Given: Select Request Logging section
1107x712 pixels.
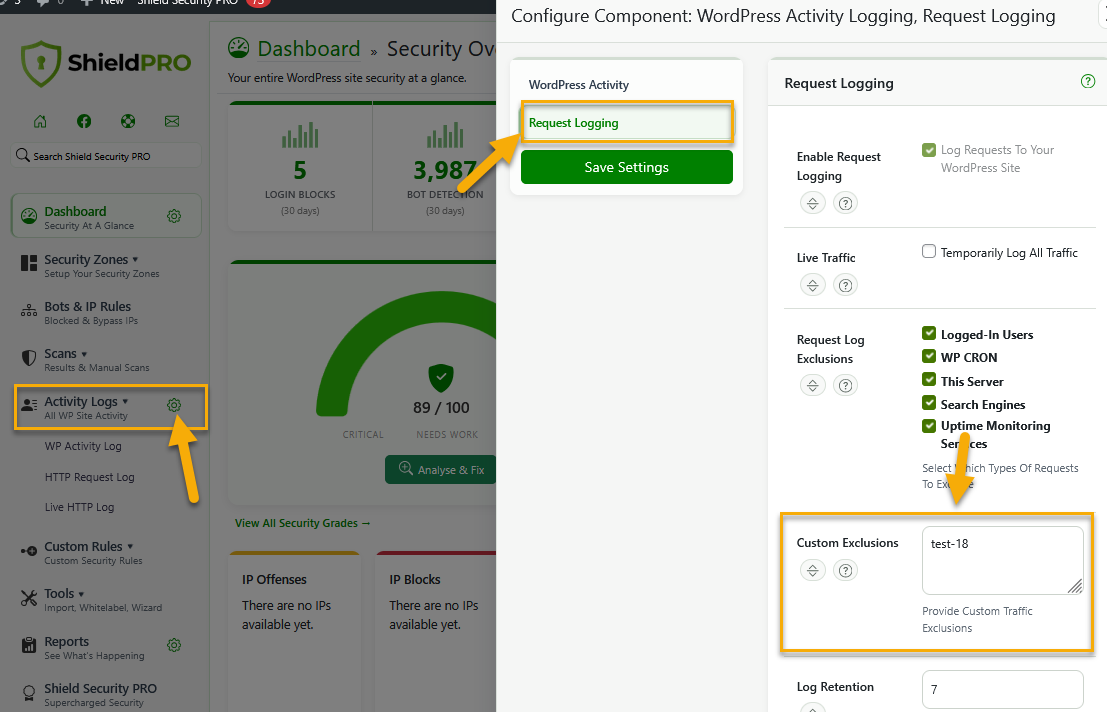Looking at the screenshot, I should (x=627, y=123).
